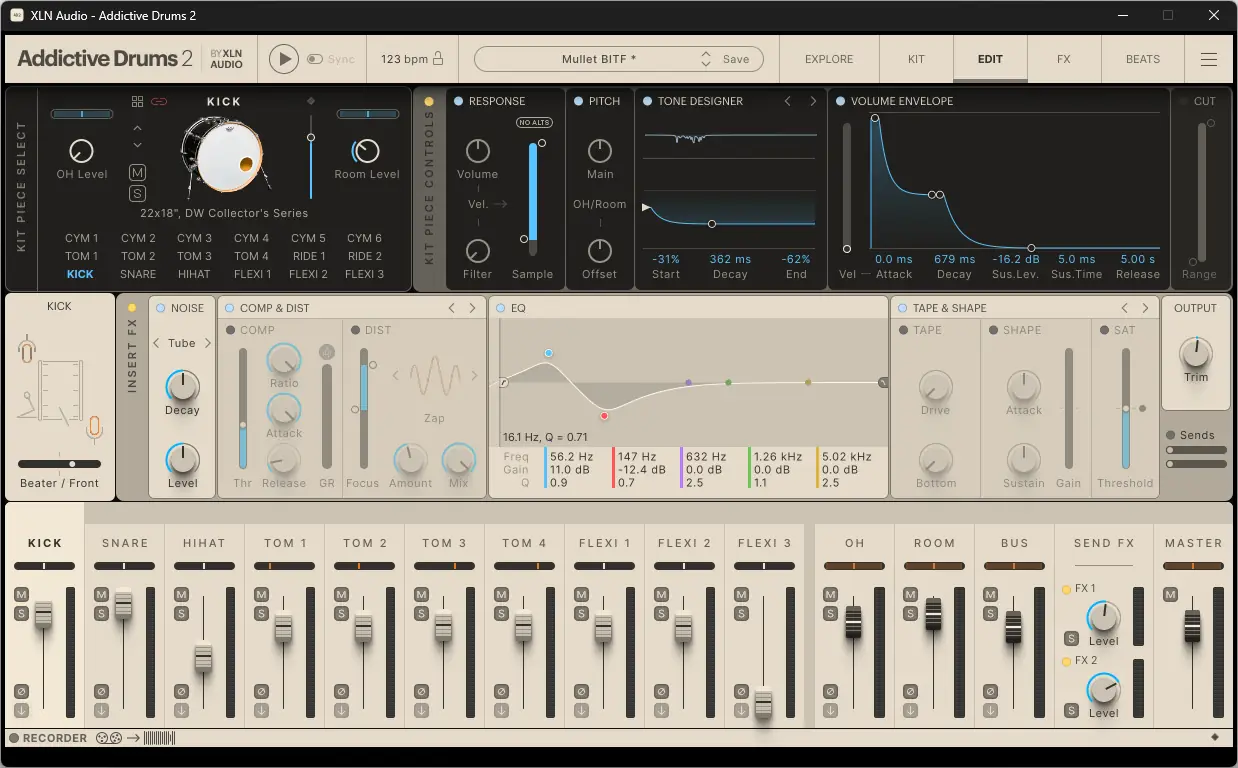Click the link icon in Kit Piece Select
1238x768 pixels.
160,101
